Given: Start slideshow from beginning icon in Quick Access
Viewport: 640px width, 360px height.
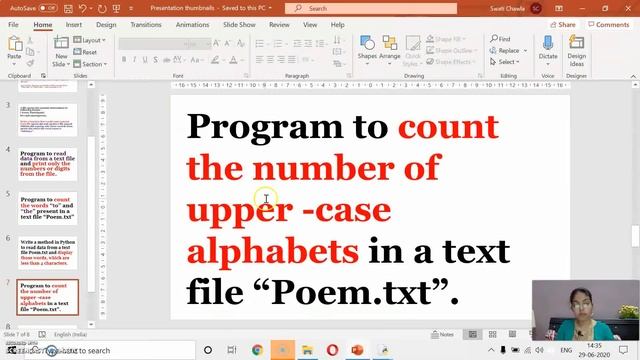Looking at the screenshot, I should tap(116, 8).
